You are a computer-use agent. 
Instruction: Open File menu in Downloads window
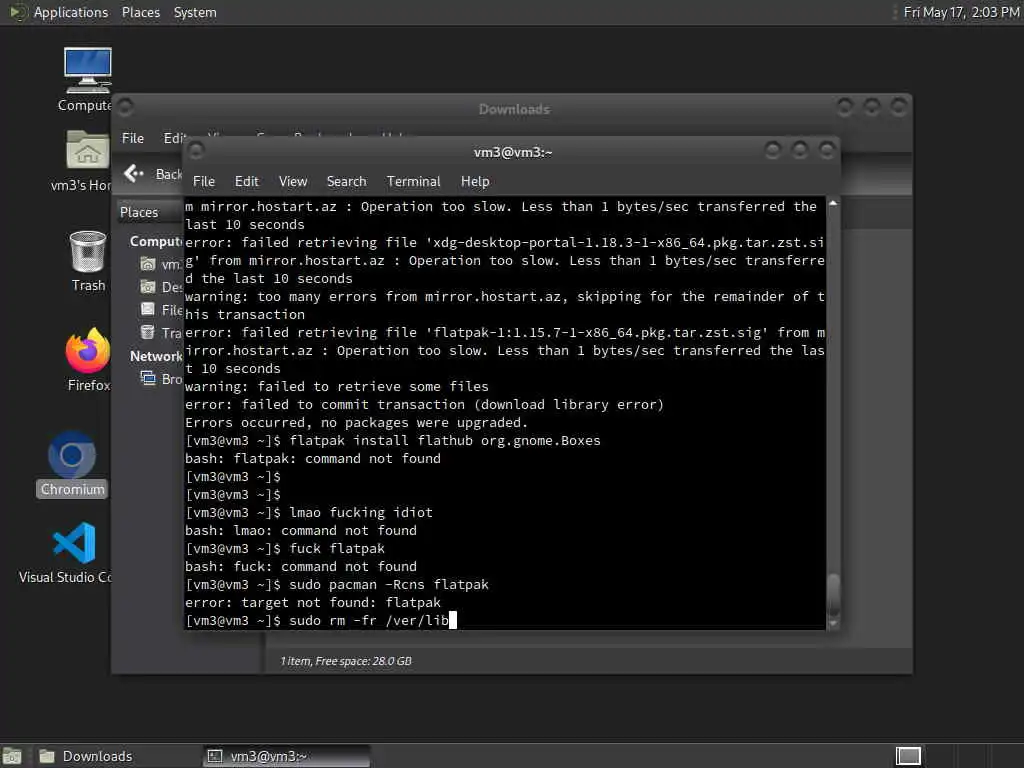pyautogui.click(x=133, y=138)
